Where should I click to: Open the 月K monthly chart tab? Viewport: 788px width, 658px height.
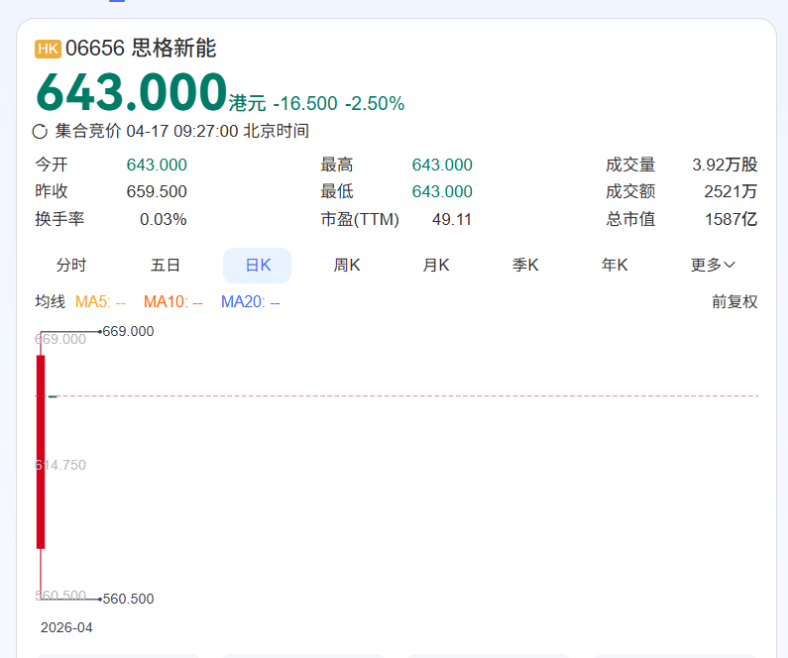coord(436,265)
